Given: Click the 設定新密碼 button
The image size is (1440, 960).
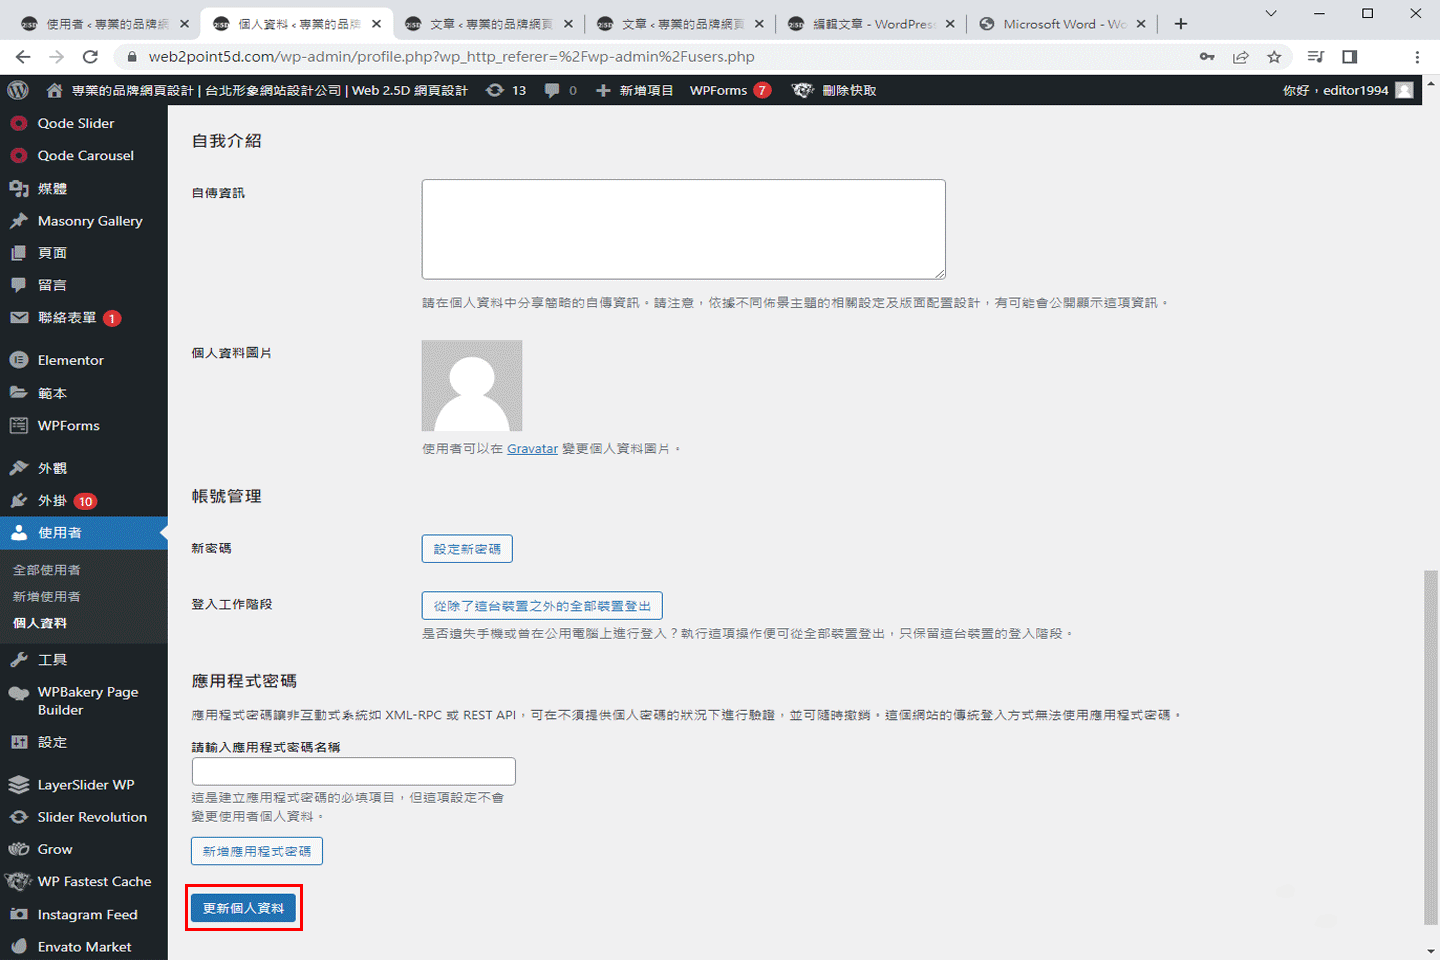Looking at the screenshot, I should point(467,549).
